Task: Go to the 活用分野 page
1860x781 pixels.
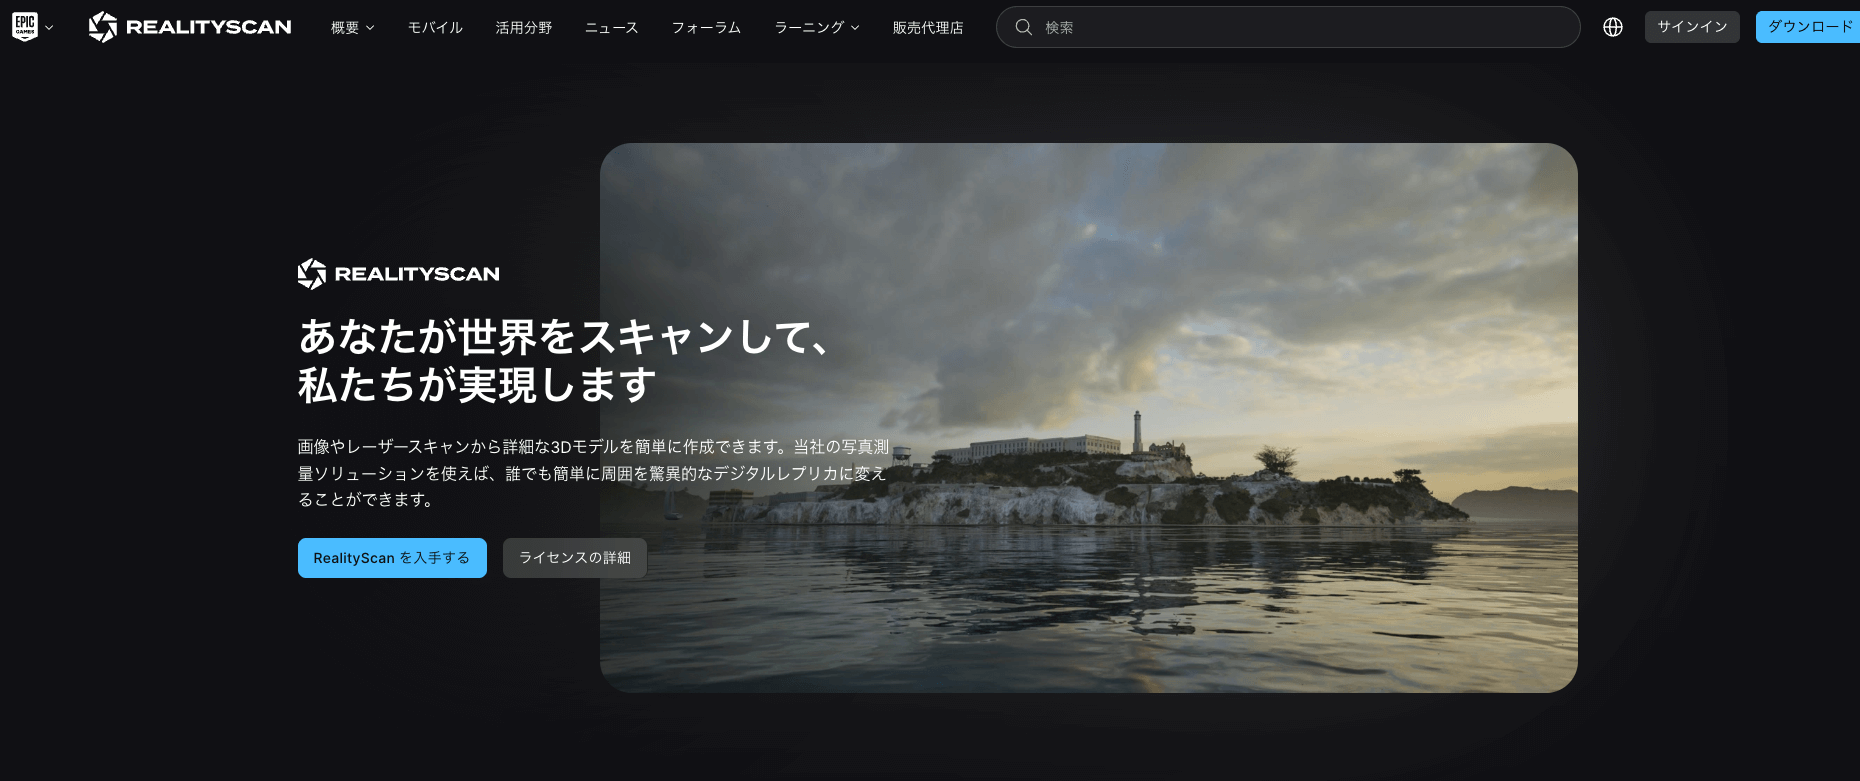Action: pyautogui.click(x=524, y=28)
